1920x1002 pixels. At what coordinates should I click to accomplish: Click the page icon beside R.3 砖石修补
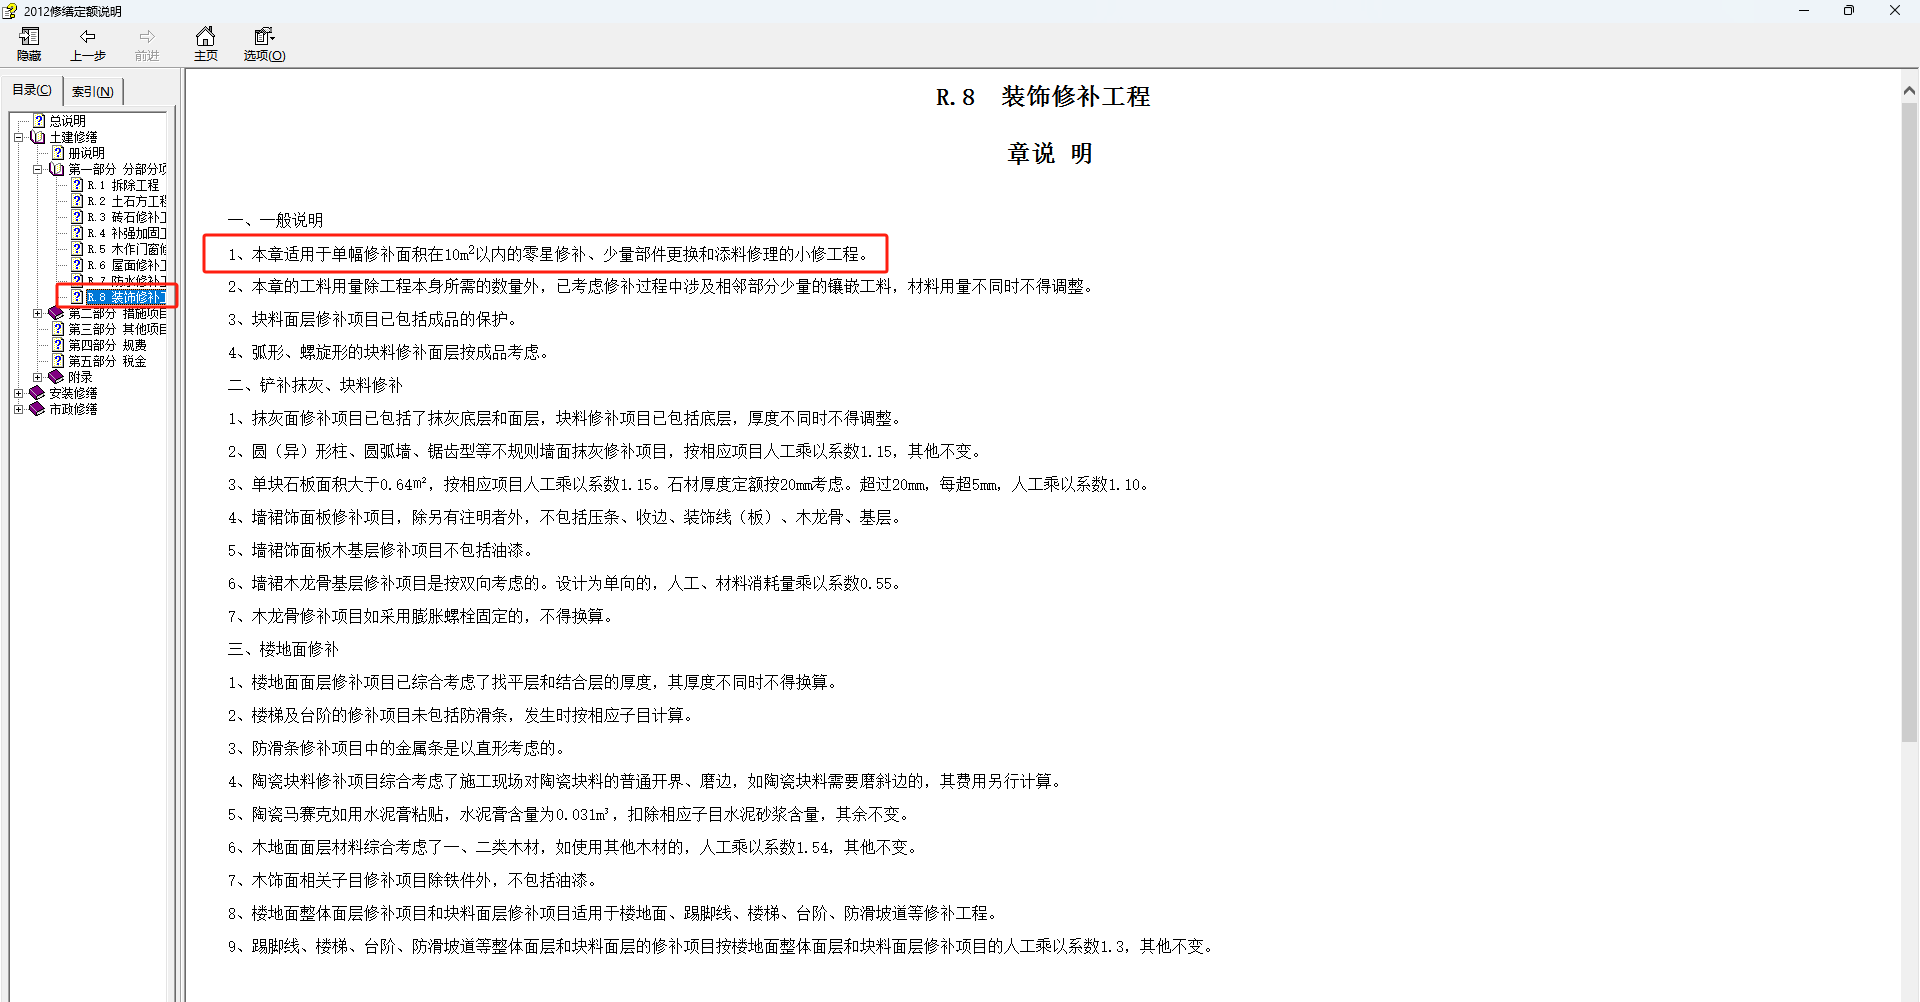click(x=77, y=217)
